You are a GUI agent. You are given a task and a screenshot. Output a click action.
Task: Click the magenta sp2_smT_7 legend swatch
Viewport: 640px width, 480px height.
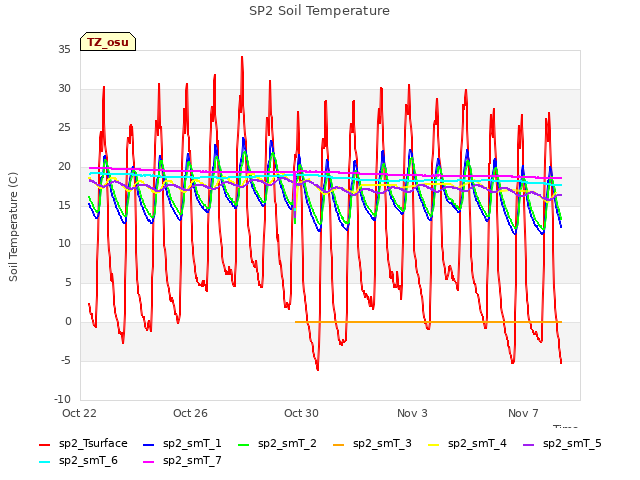click(x=149, y=462)
